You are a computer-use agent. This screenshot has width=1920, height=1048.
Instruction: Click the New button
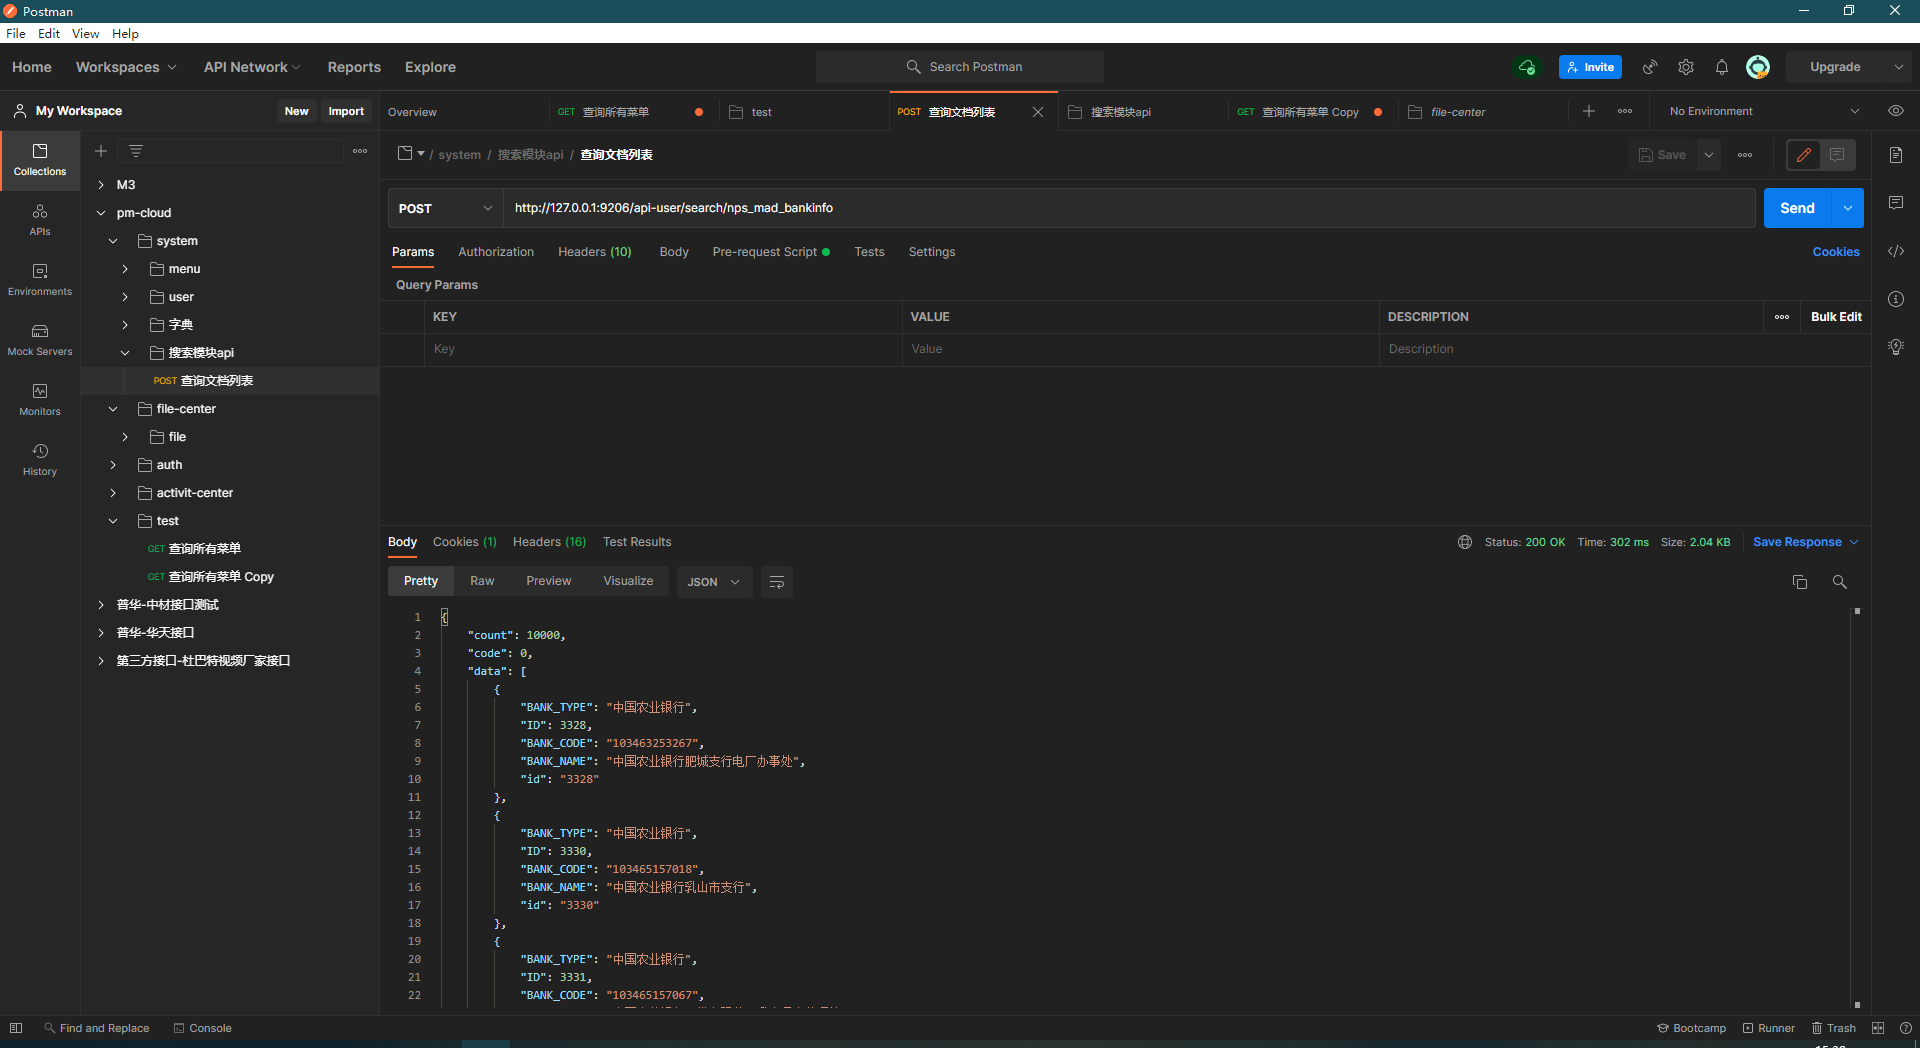pyautogui.click(x=297, y=111)
